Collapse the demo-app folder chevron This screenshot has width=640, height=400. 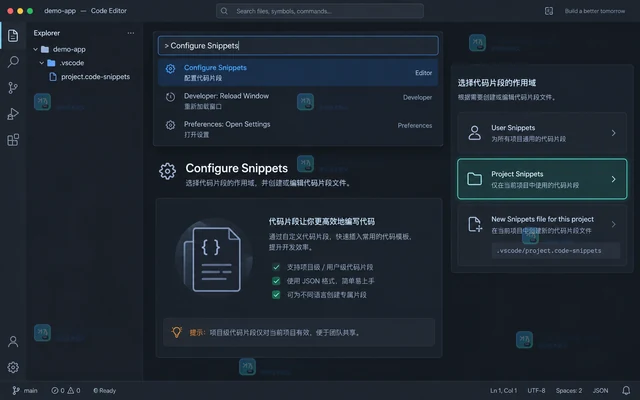point(36,49)
